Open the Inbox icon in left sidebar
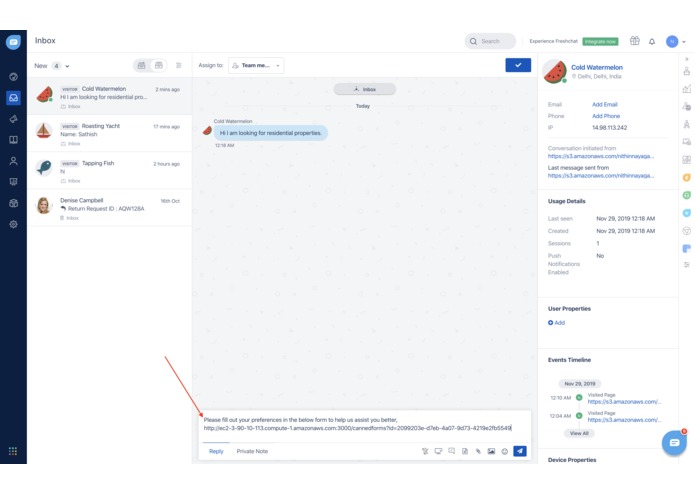 tap(13, 97)
